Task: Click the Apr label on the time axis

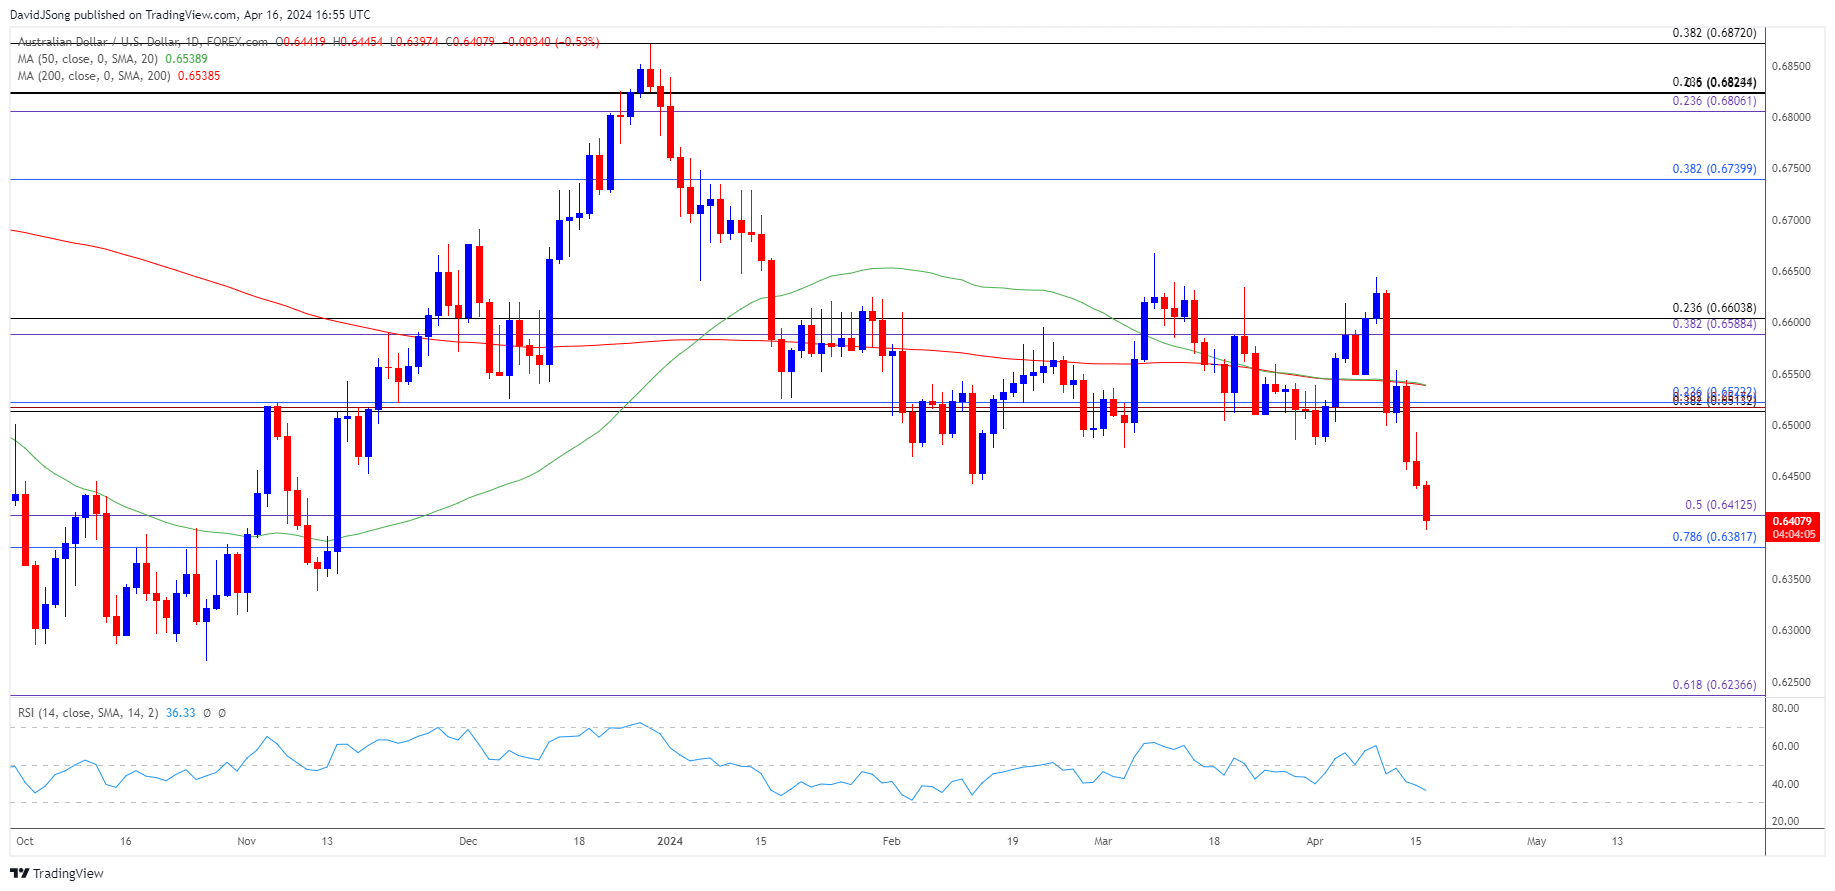Action: [x=1315, y=842]
